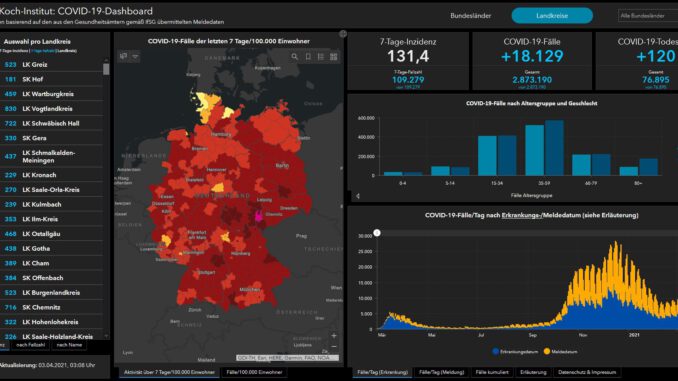The width and height of the screenshot is (678, 381).
Task: Select LK Ilm-Kreis in the list
Action: pos(51,219)
